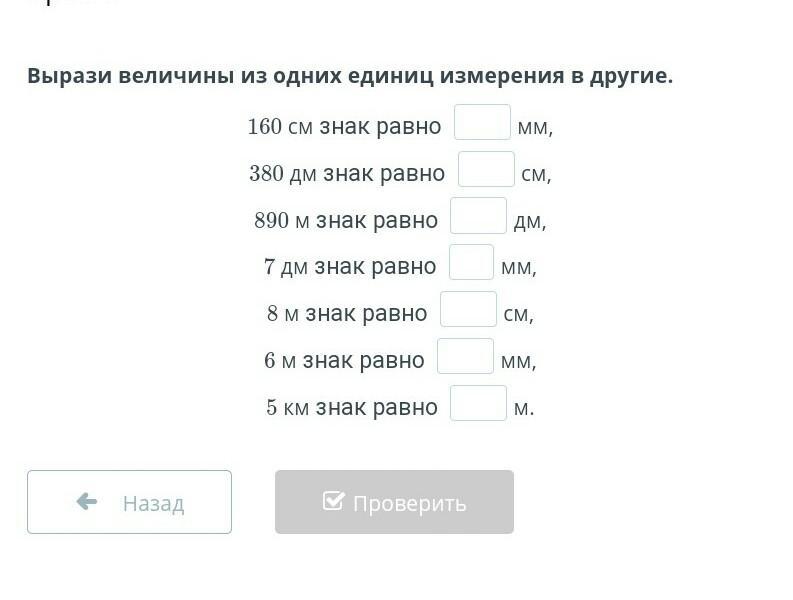
Task: Click the 'м.' unit after last field
Action: 524,408
